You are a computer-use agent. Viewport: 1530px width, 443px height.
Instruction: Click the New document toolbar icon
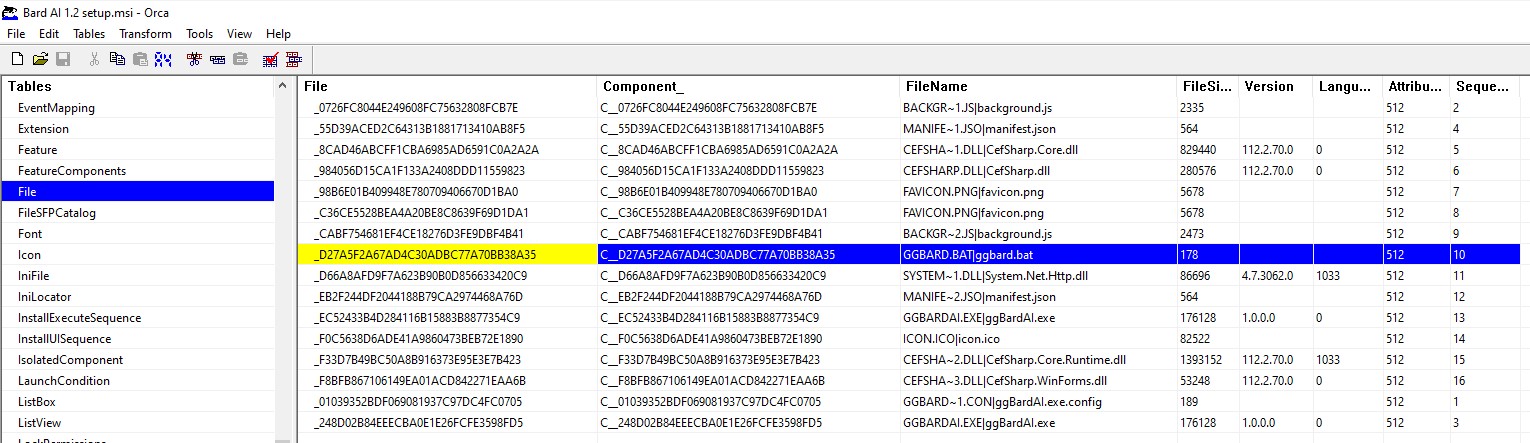(17, 59)
